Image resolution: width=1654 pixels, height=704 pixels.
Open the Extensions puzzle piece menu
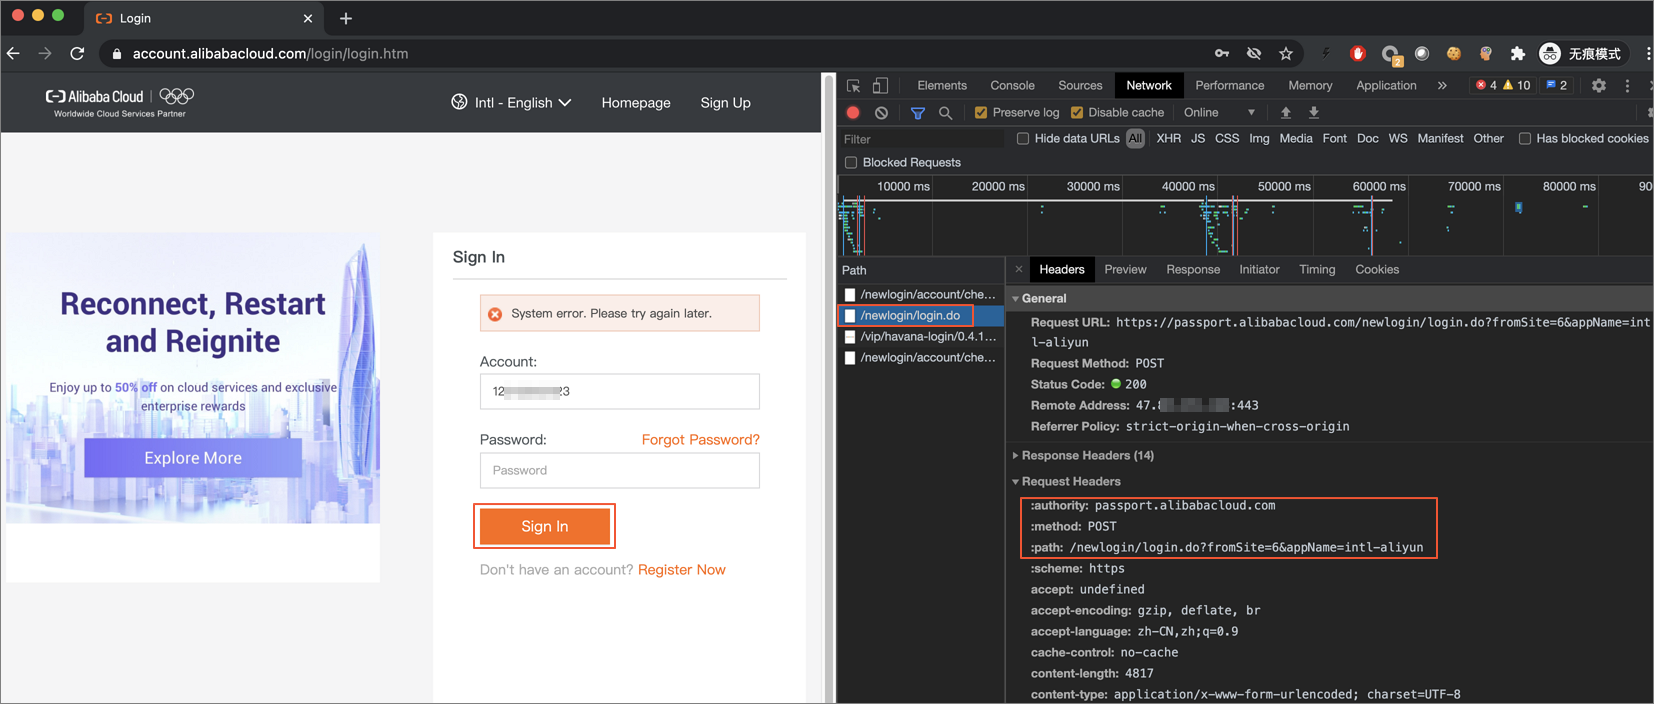coord(1518,54)
